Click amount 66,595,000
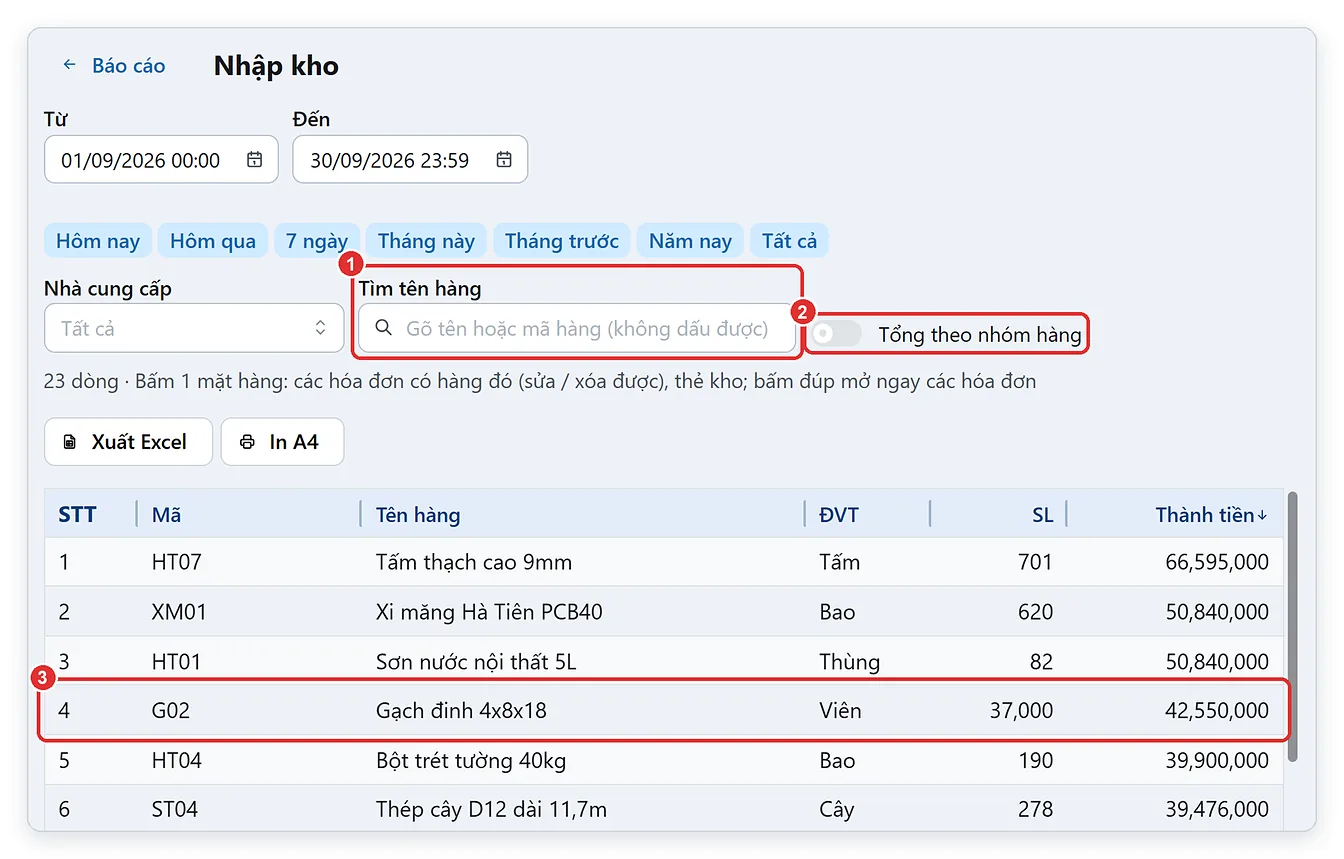Viewport: 1344px width, 859px height. (1217, 562)
